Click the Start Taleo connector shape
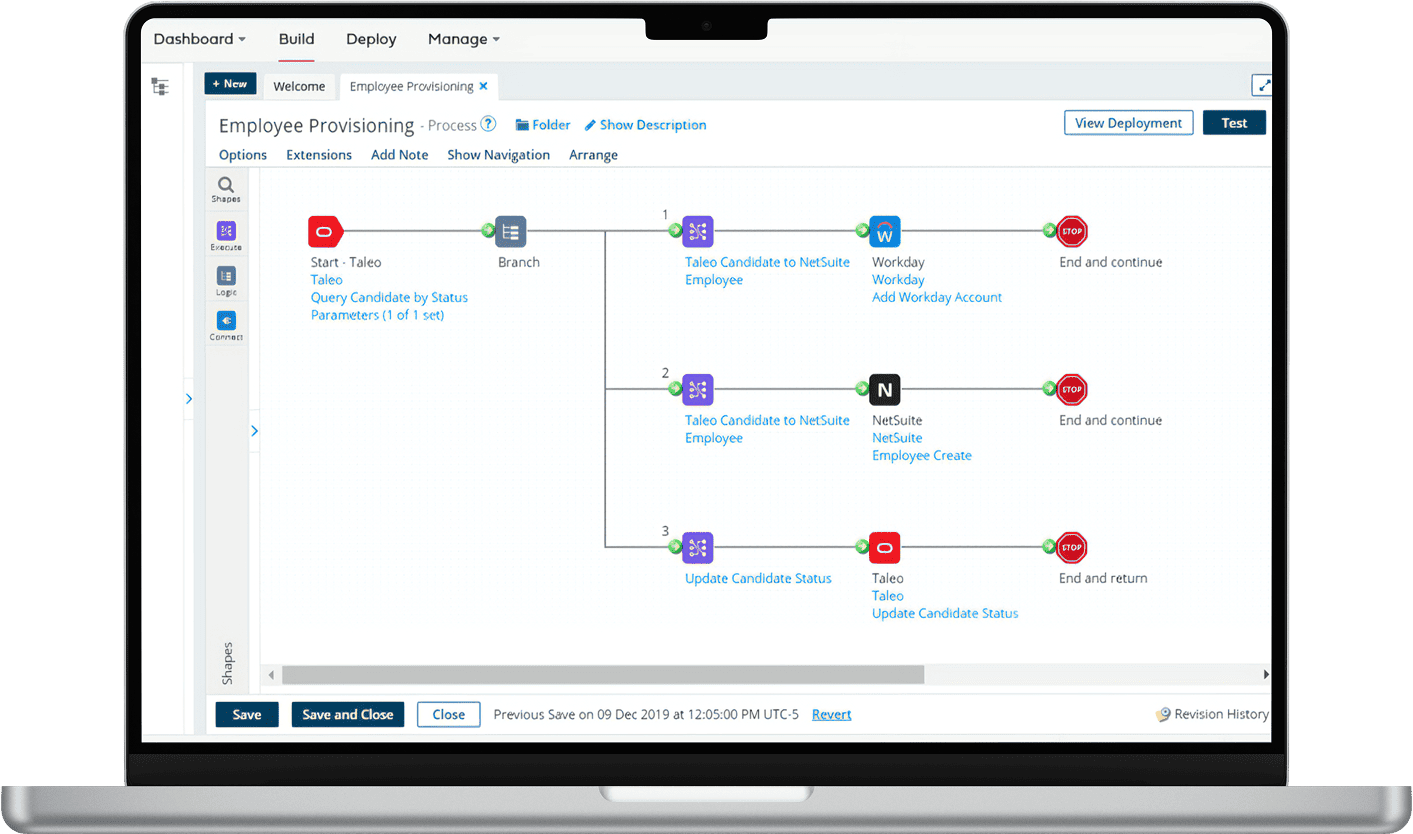Screen dimensions: 1413x834 325,232
